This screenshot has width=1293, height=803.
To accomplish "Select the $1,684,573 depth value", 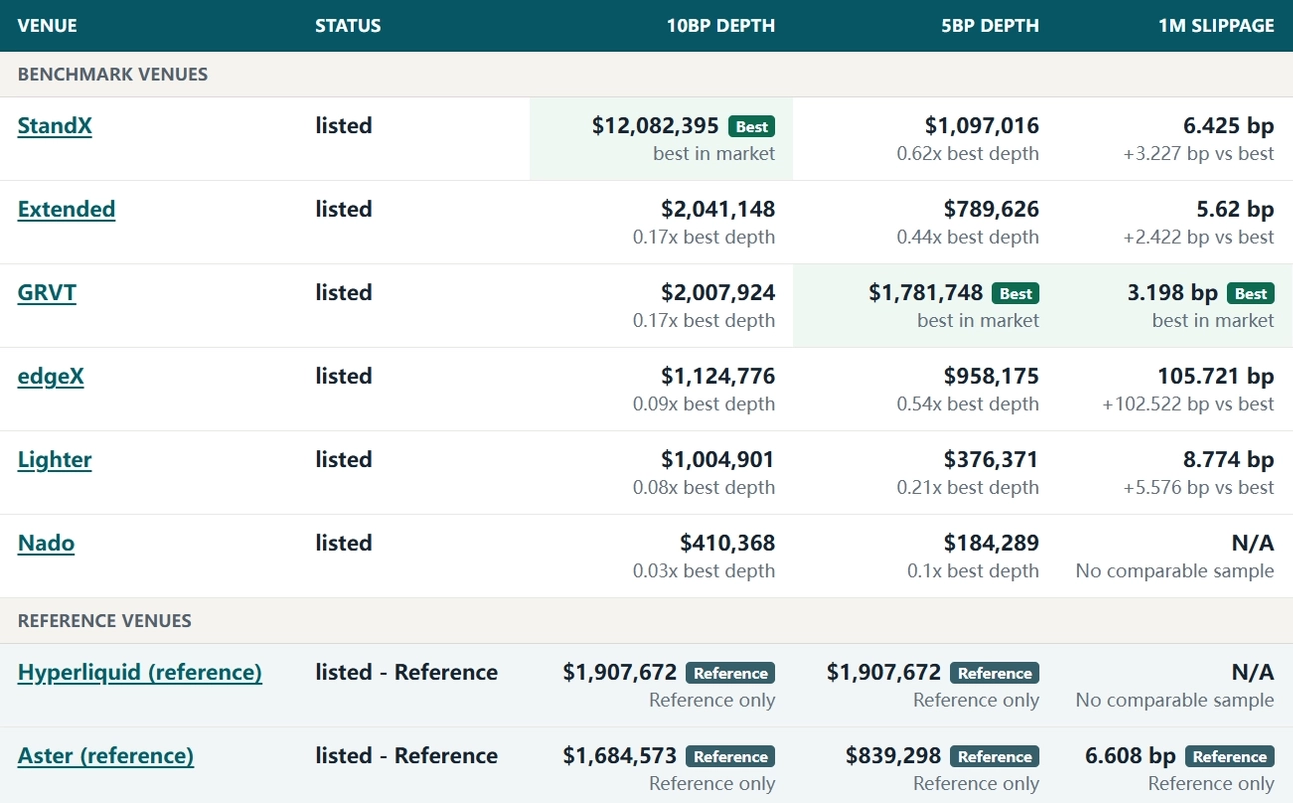I will click(620, 756).
